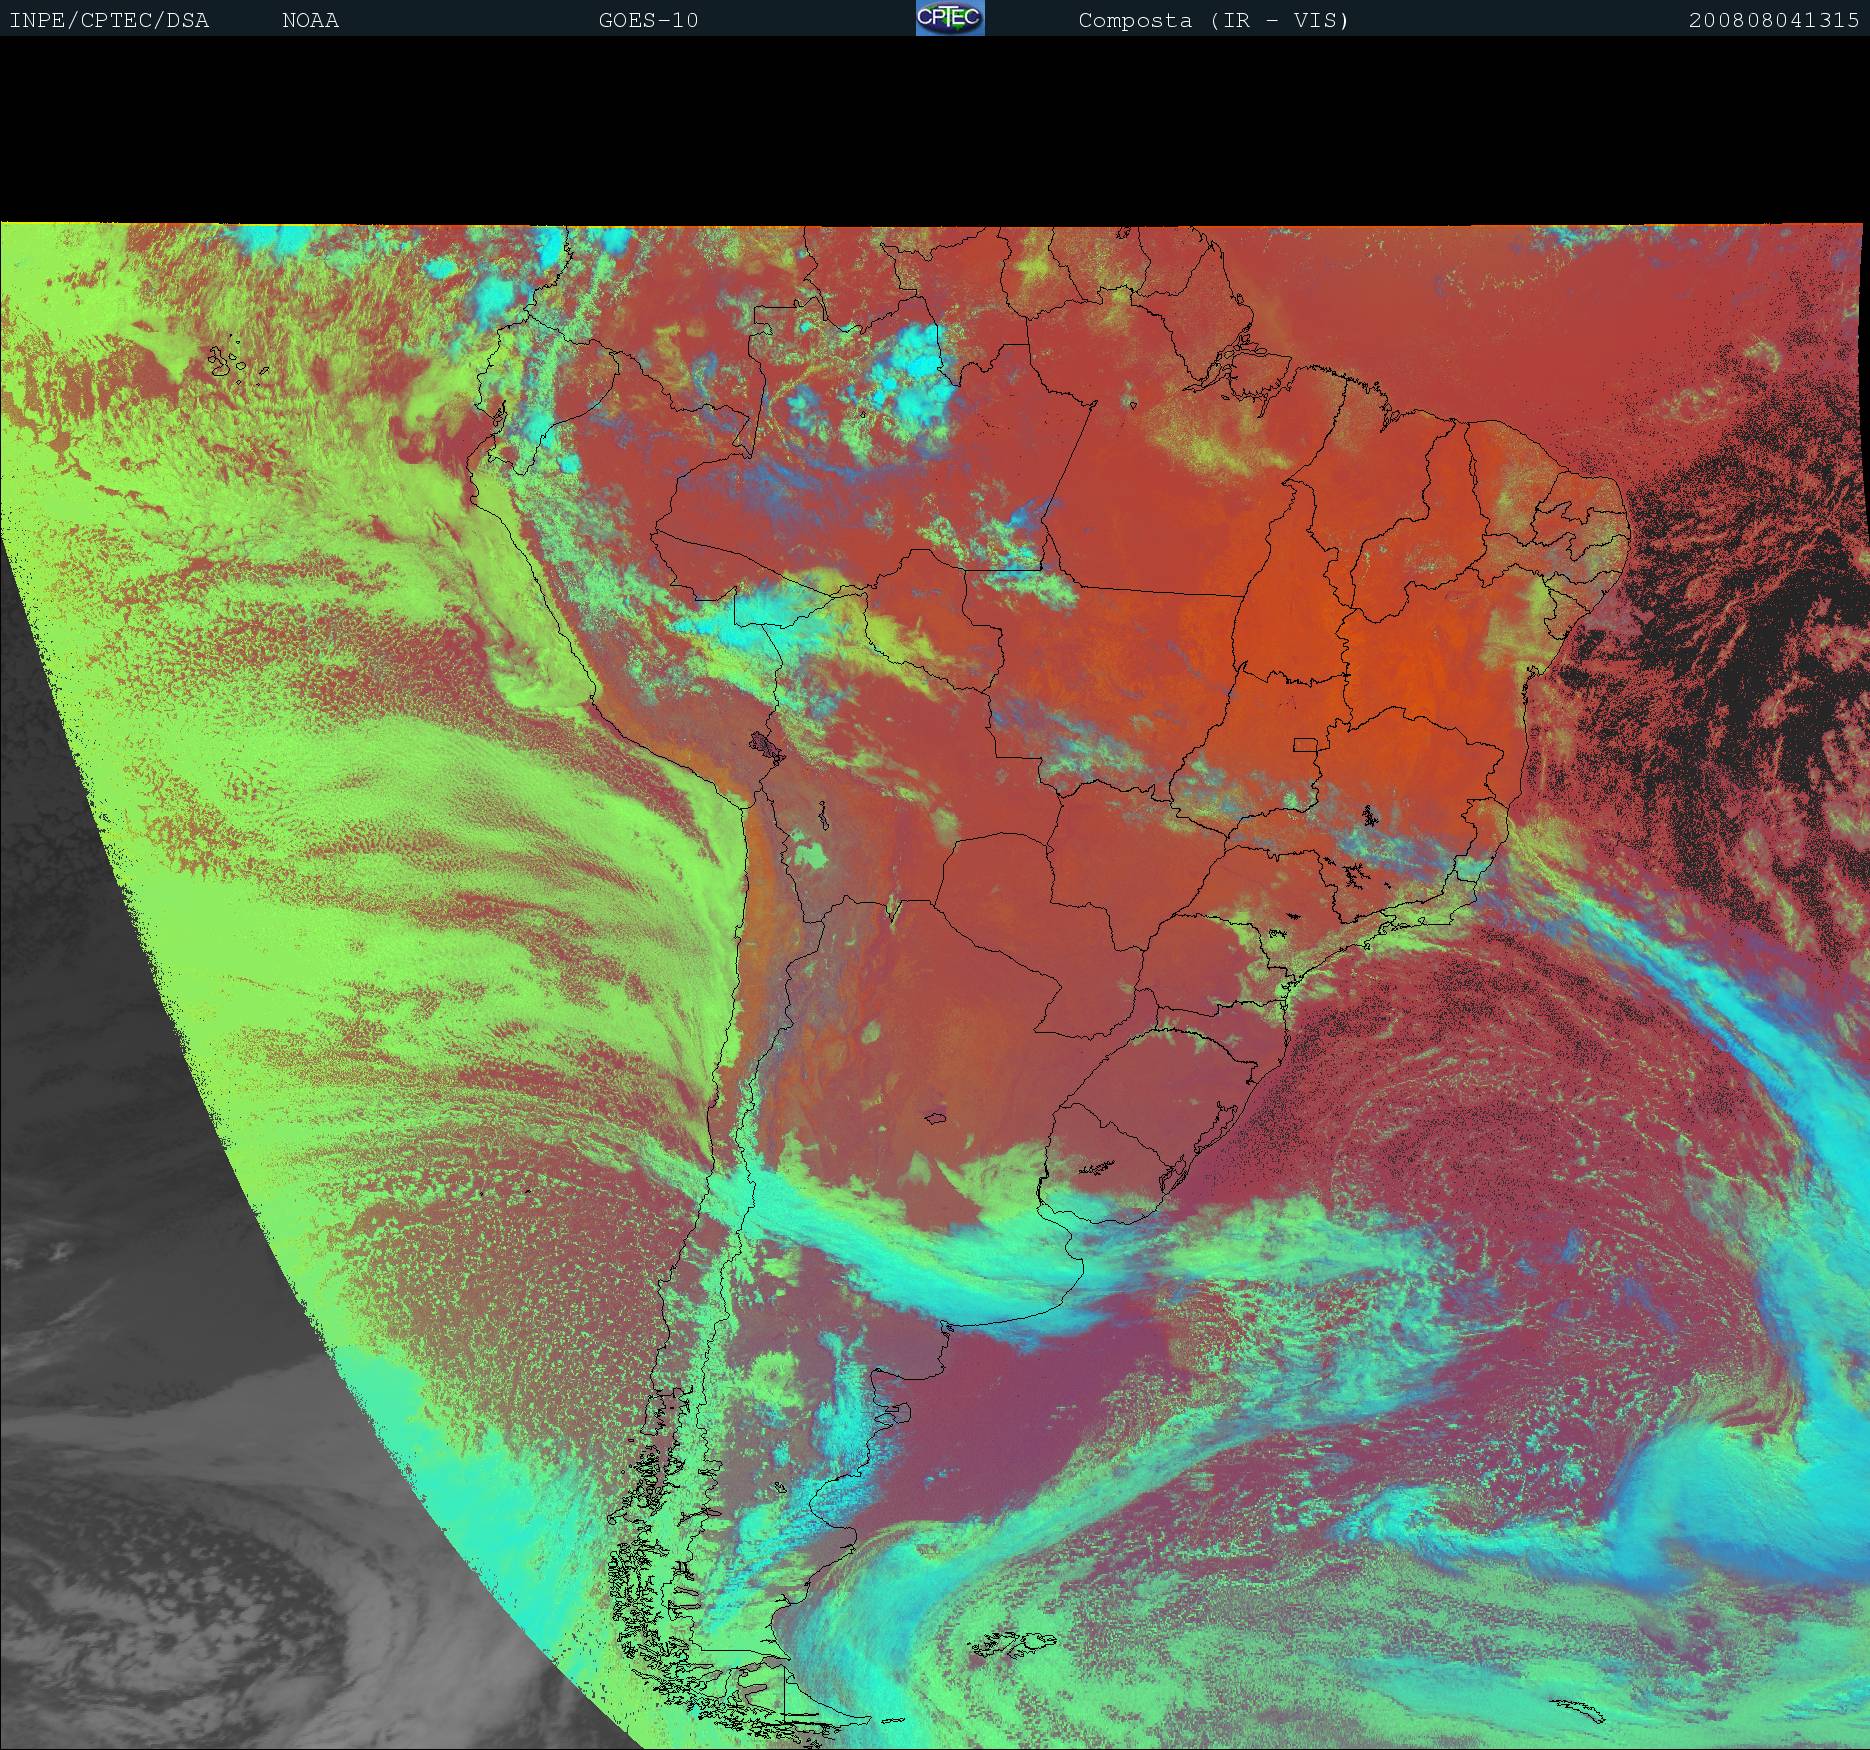Click the GOES-10 satellite label
This screenshot has width=1870, height=1750.
coord(648,20)
